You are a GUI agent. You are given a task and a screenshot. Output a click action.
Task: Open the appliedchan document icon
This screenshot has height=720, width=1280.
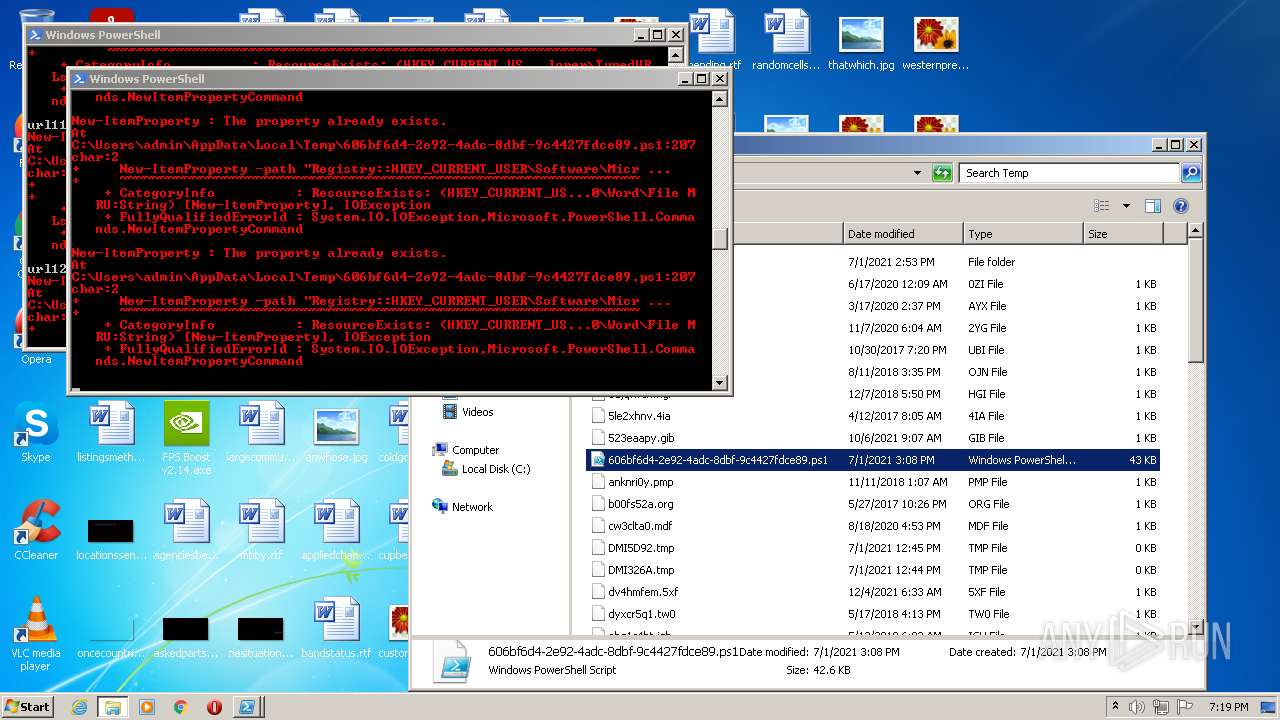pyautogui.click(x=336, y=531)
